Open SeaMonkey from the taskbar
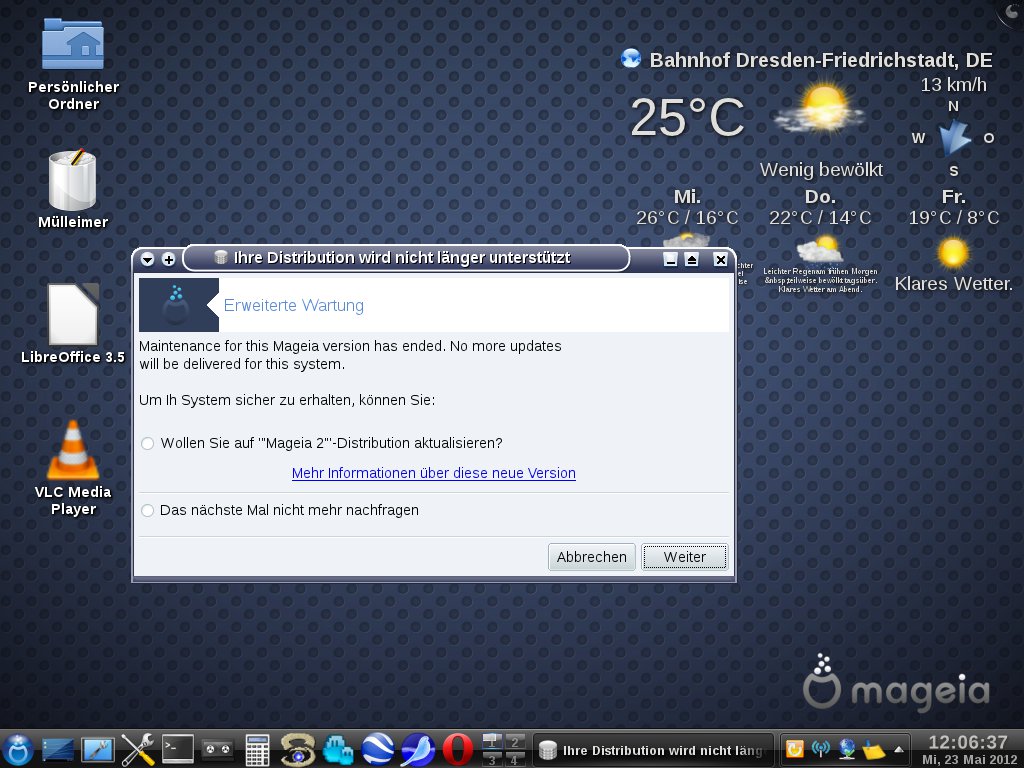Viewport: 1024px width, 768px height. point(418,749)
